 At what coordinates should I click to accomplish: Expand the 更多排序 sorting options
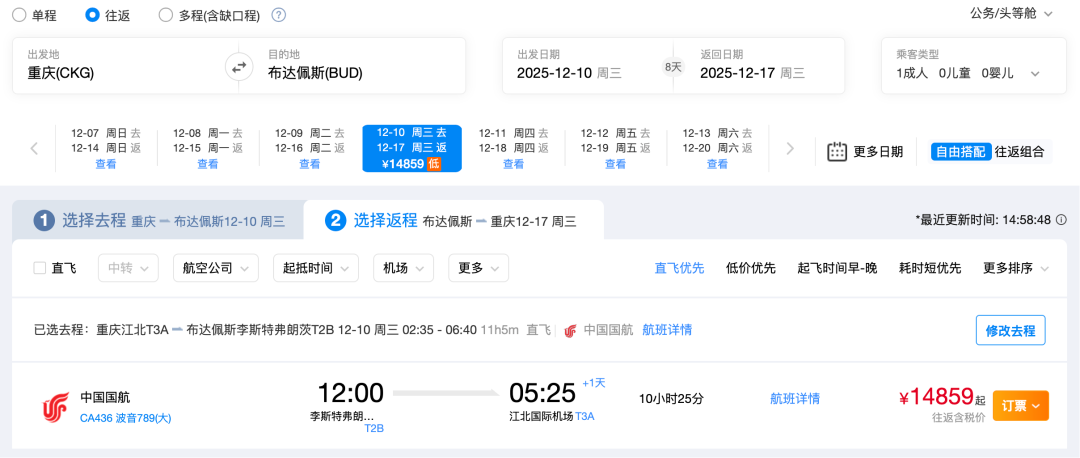coord(1016,268)
